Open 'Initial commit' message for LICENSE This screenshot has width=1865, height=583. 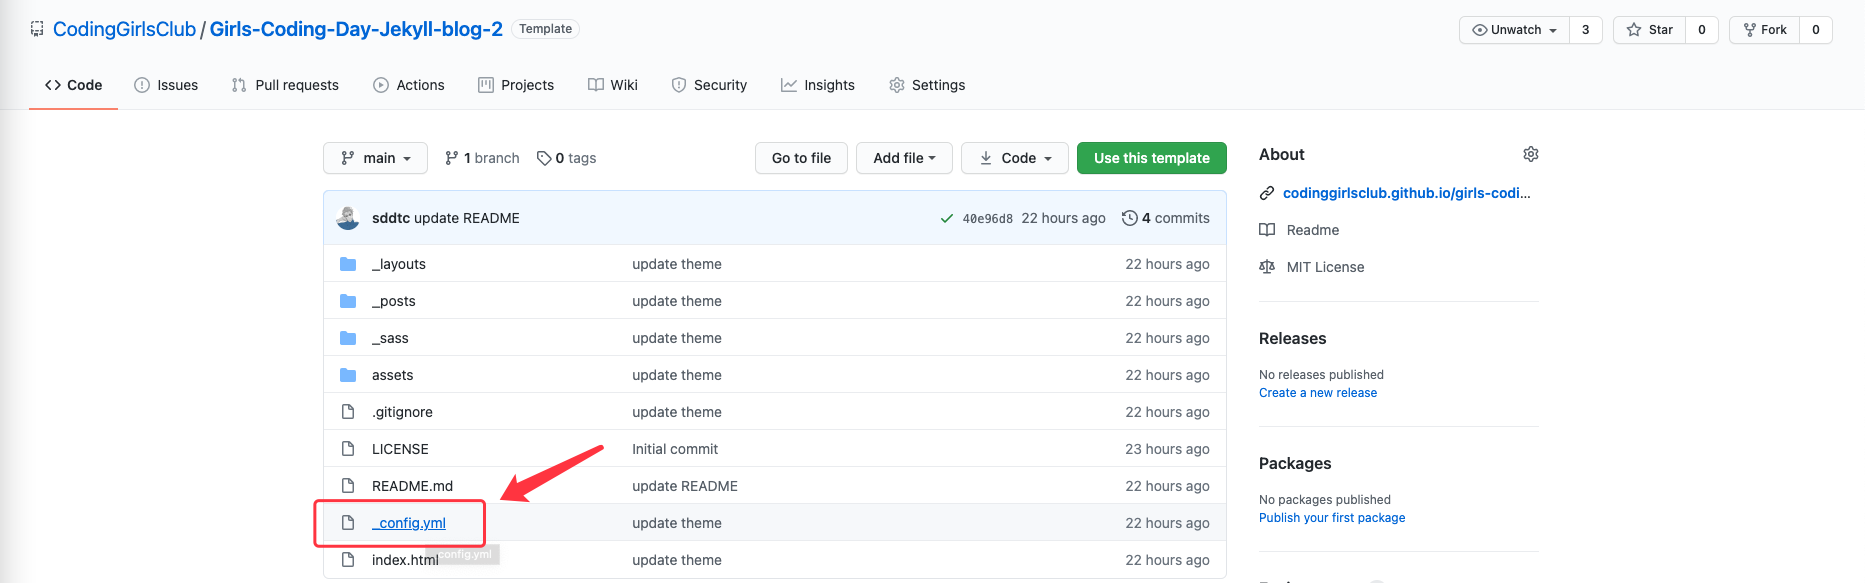tap(675, 449)
